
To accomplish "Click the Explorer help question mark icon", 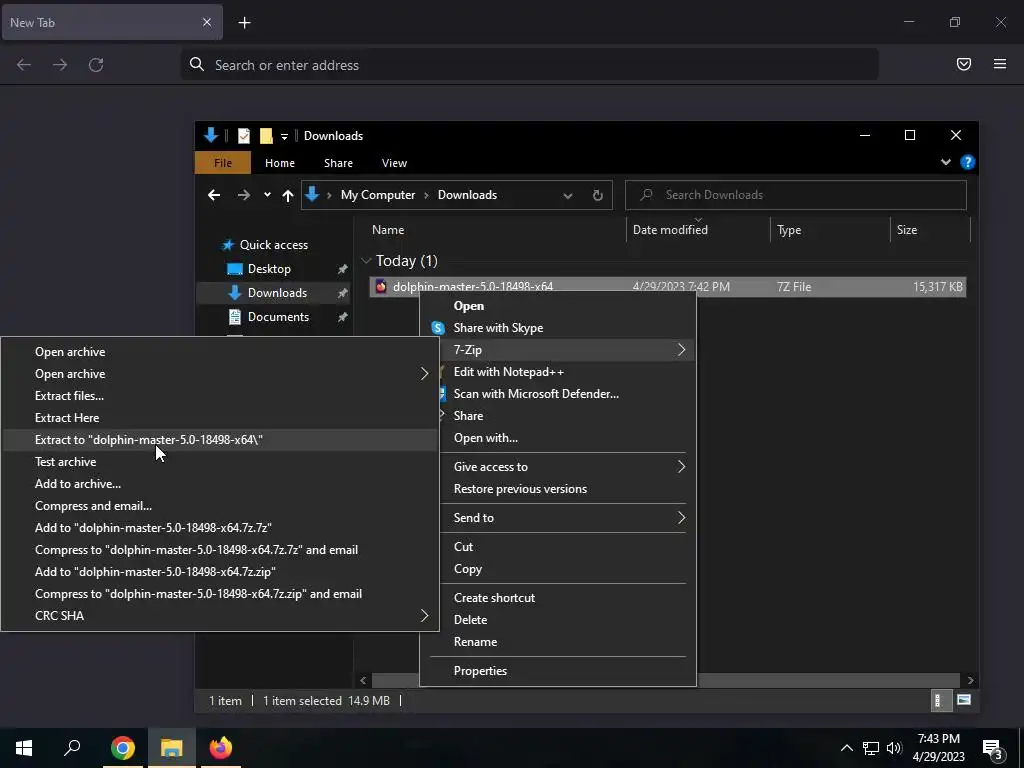I will [x=968, y=162].
